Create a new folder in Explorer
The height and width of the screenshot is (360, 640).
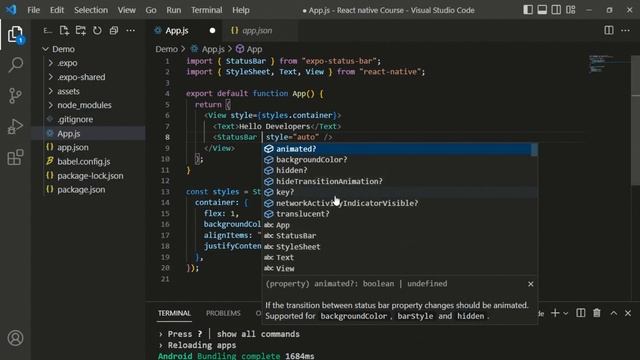click(81, 31)
